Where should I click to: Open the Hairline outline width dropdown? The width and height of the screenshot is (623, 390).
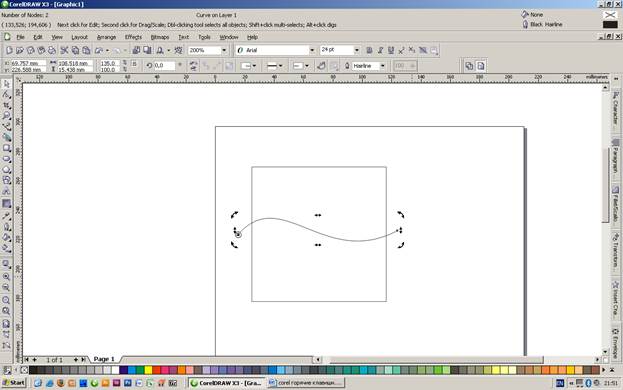383,66
